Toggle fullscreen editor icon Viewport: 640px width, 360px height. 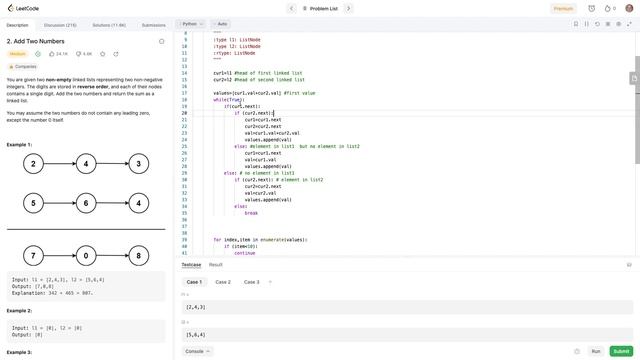pos(629,24)
